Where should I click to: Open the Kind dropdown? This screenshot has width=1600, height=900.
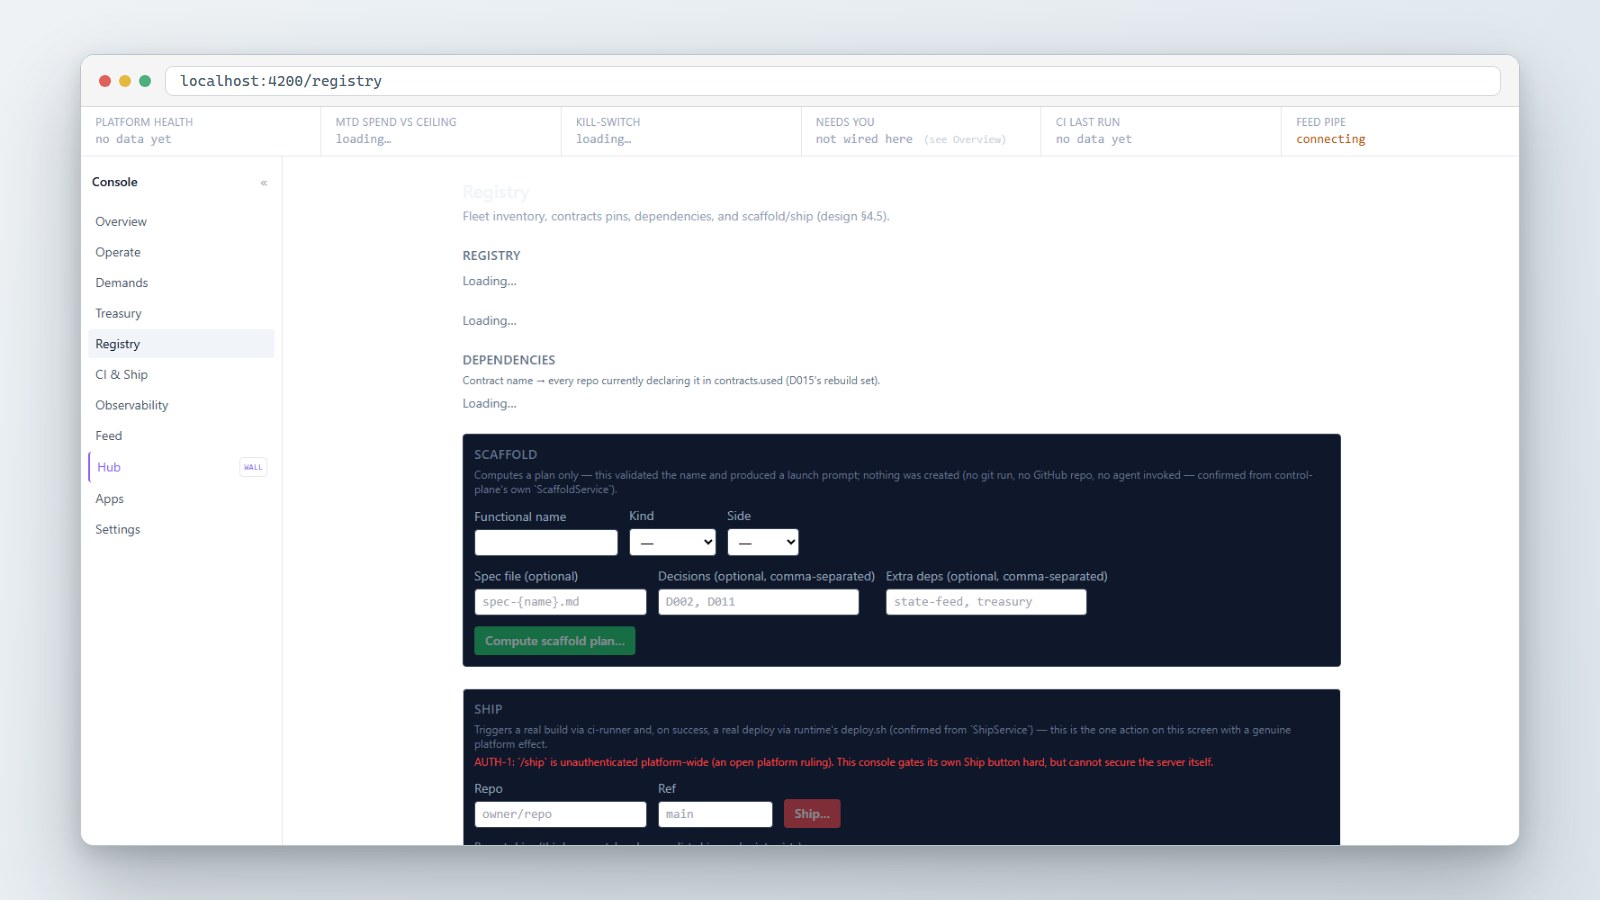672,542
